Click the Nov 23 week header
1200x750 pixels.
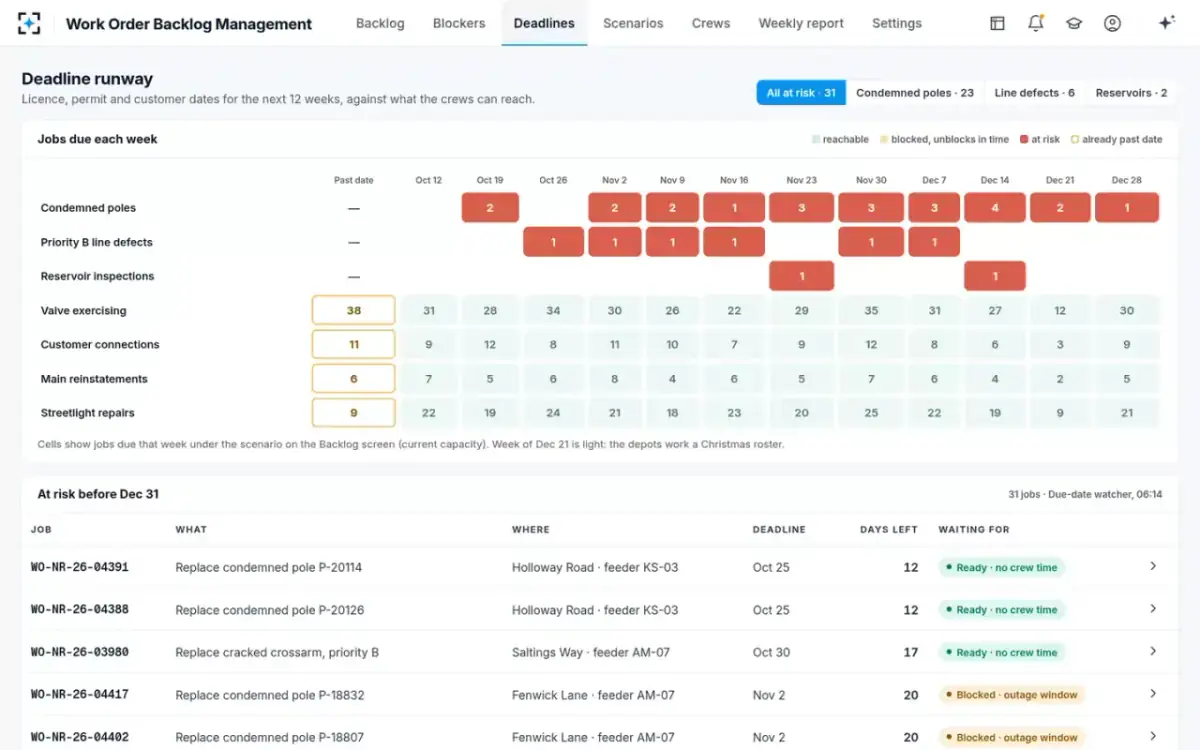[801, 180]
